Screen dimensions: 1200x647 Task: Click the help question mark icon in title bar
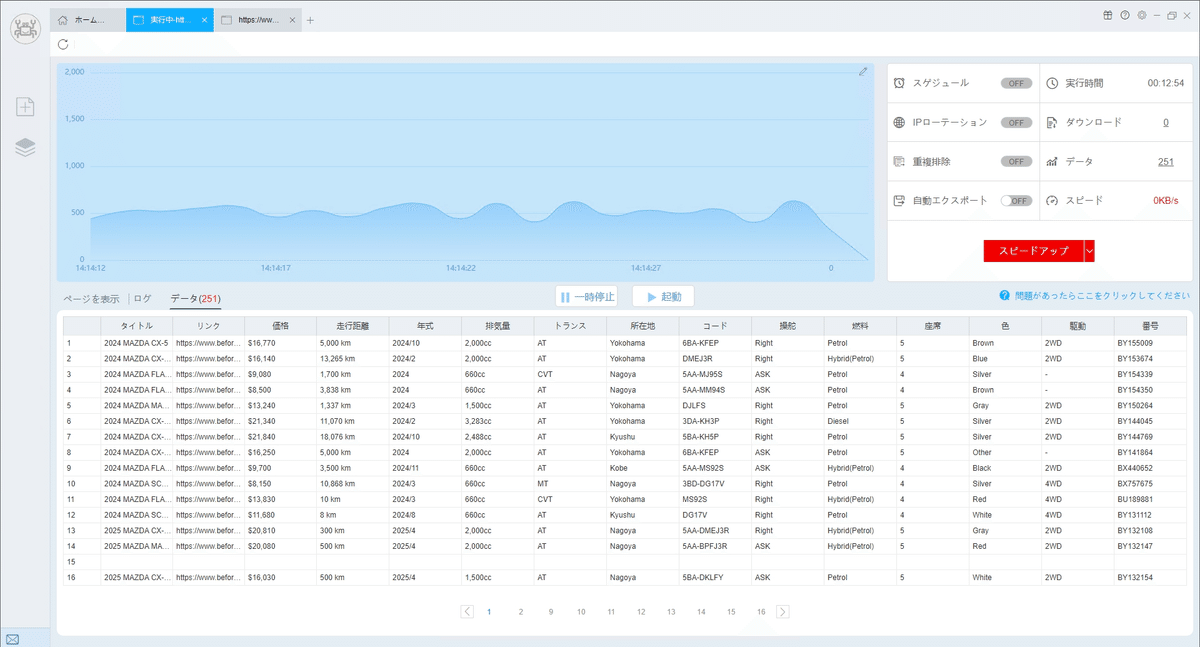(x=1125, y=15)
